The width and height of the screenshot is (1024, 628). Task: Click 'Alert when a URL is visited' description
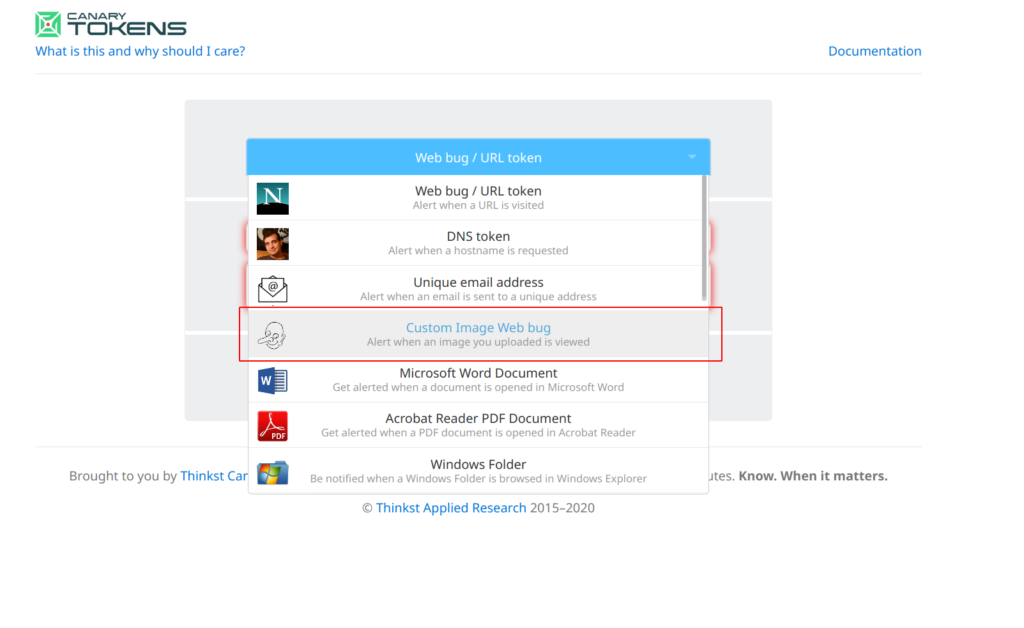478,205
